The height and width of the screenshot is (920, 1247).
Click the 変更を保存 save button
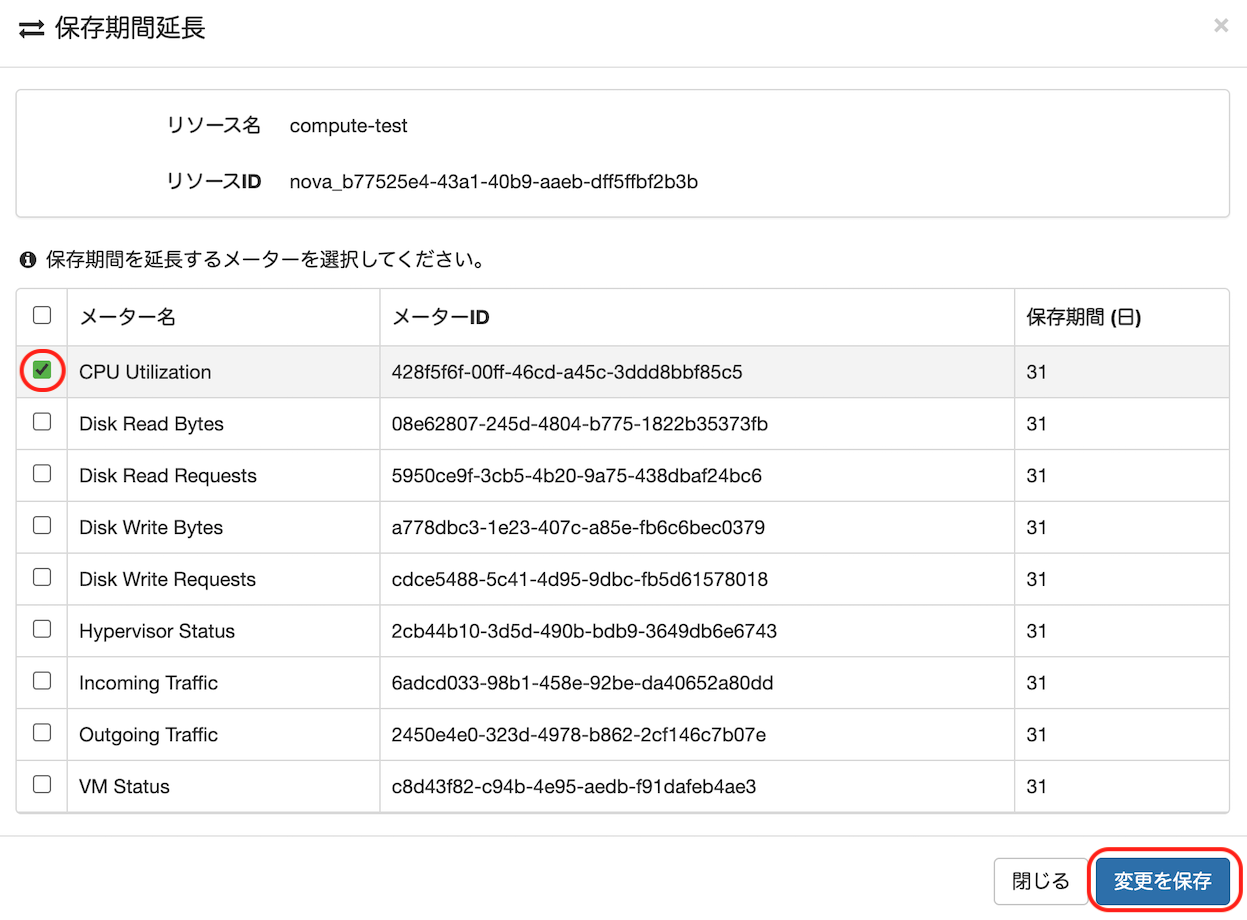pyautogui.click(x=1162, y=881)
